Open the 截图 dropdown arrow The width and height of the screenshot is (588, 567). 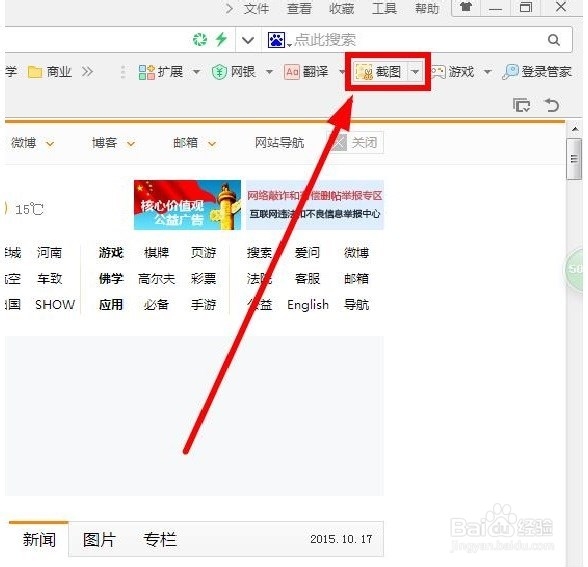(415, 72)
